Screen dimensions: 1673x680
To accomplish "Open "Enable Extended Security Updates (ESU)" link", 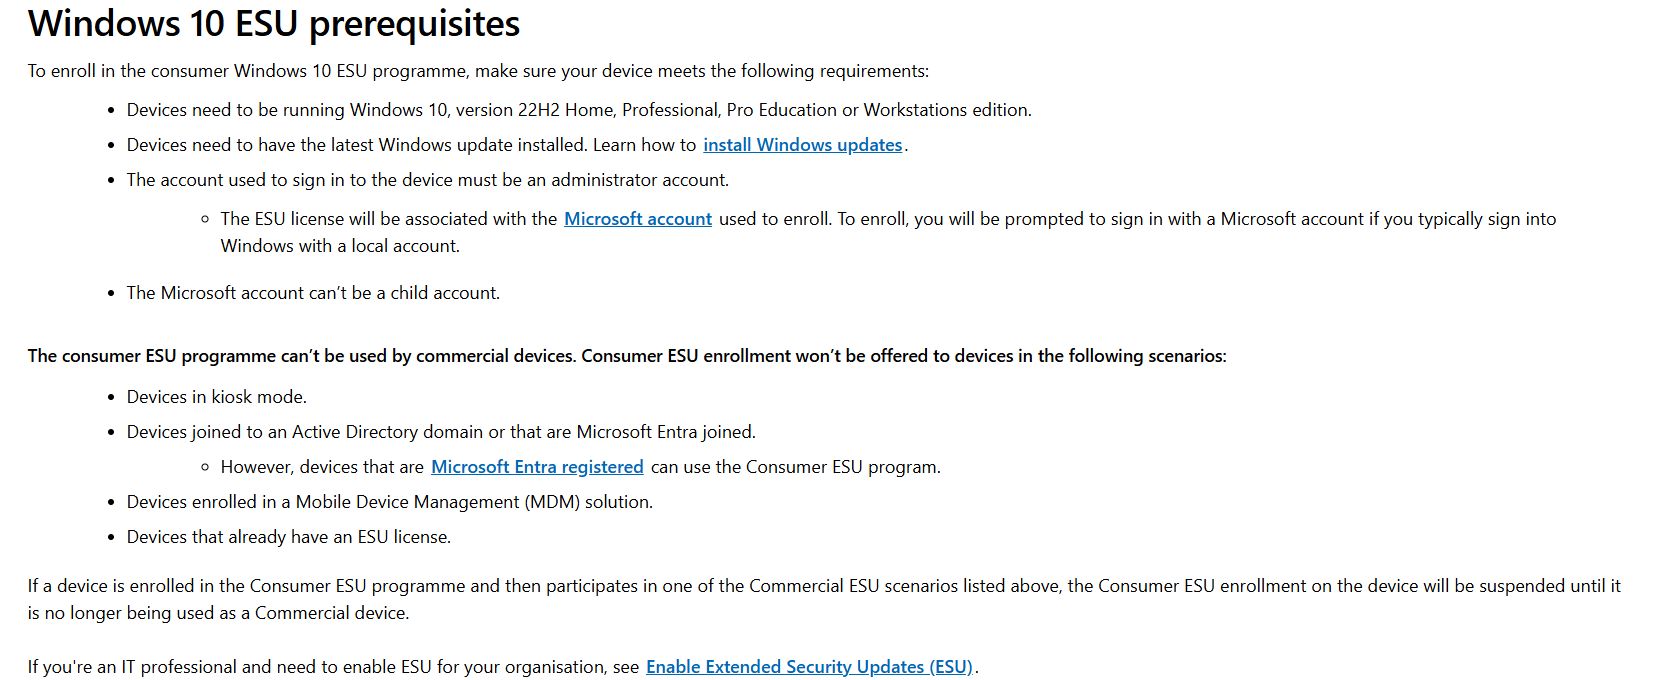I will point(809,667).
